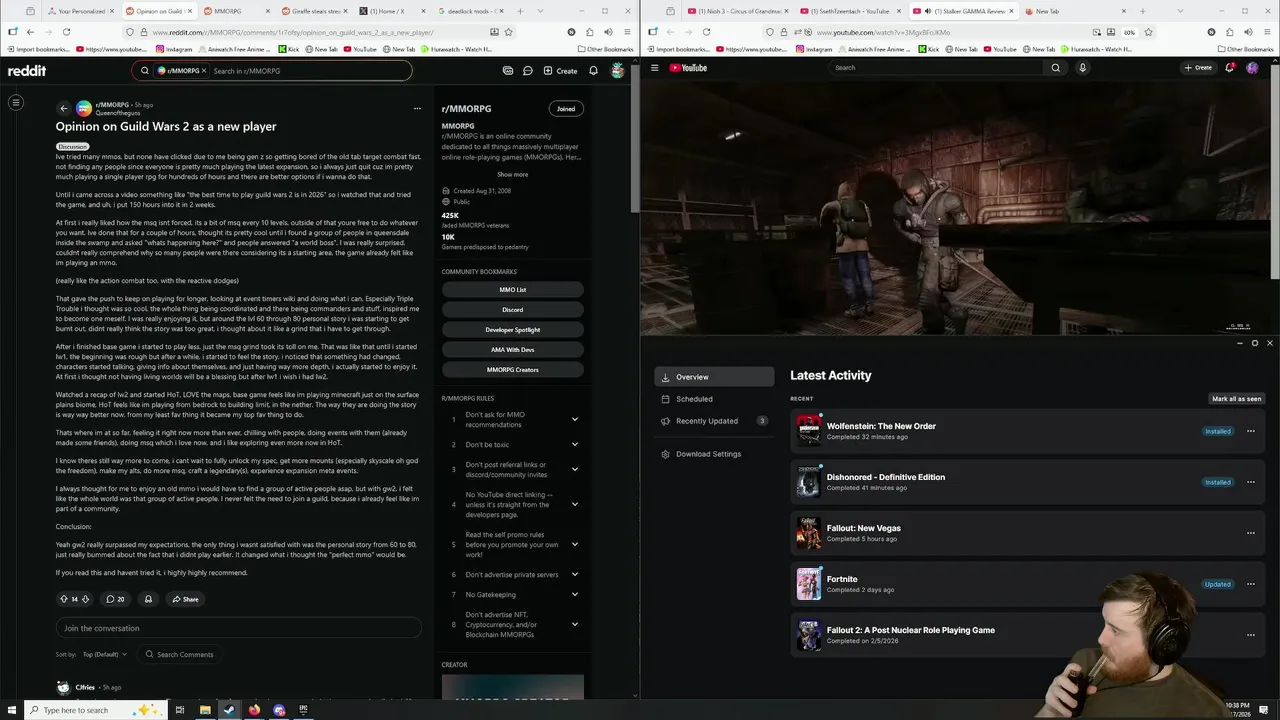The width and height of the screenshot is (1280, 720).
Task: Select Scheduled in downloads sidebar
Action: [x=714, y=399]
